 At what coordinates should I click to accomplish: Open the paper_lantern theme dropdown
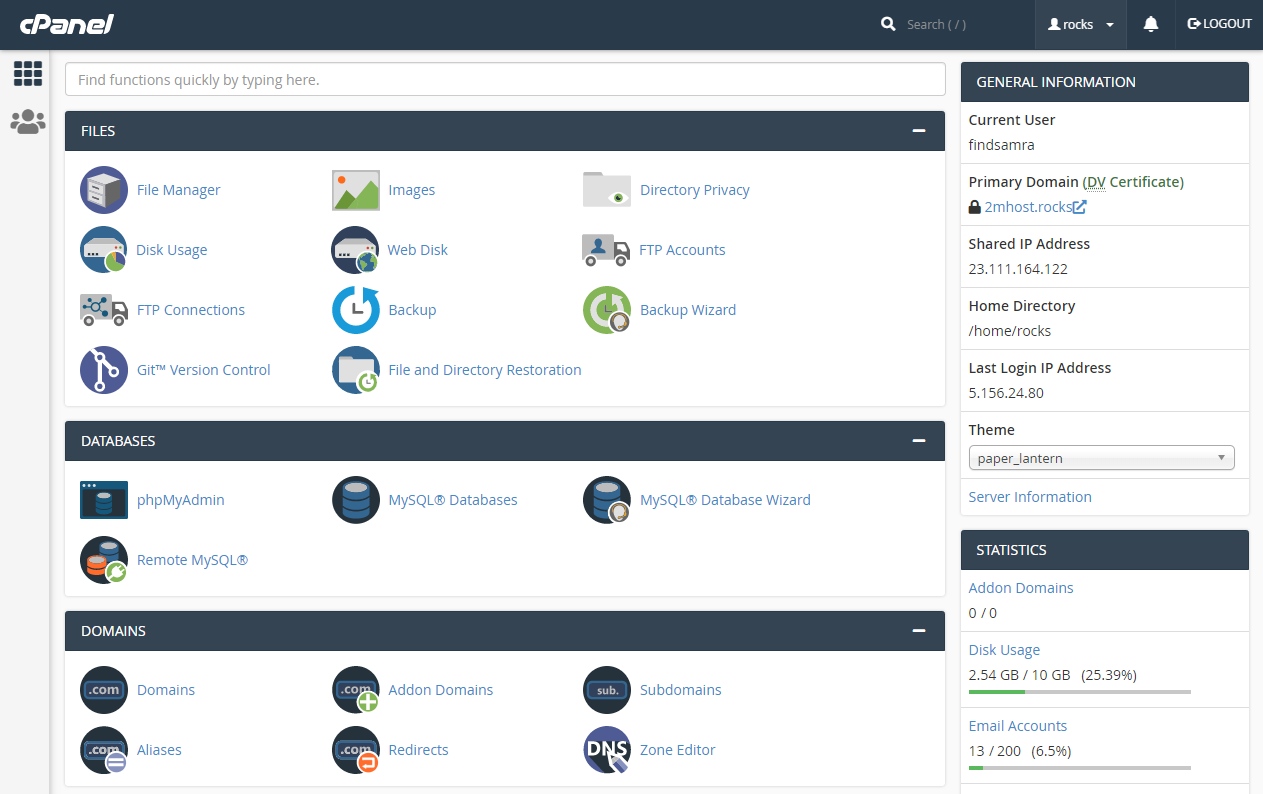pyautogui.click(x=1101, y=458)
